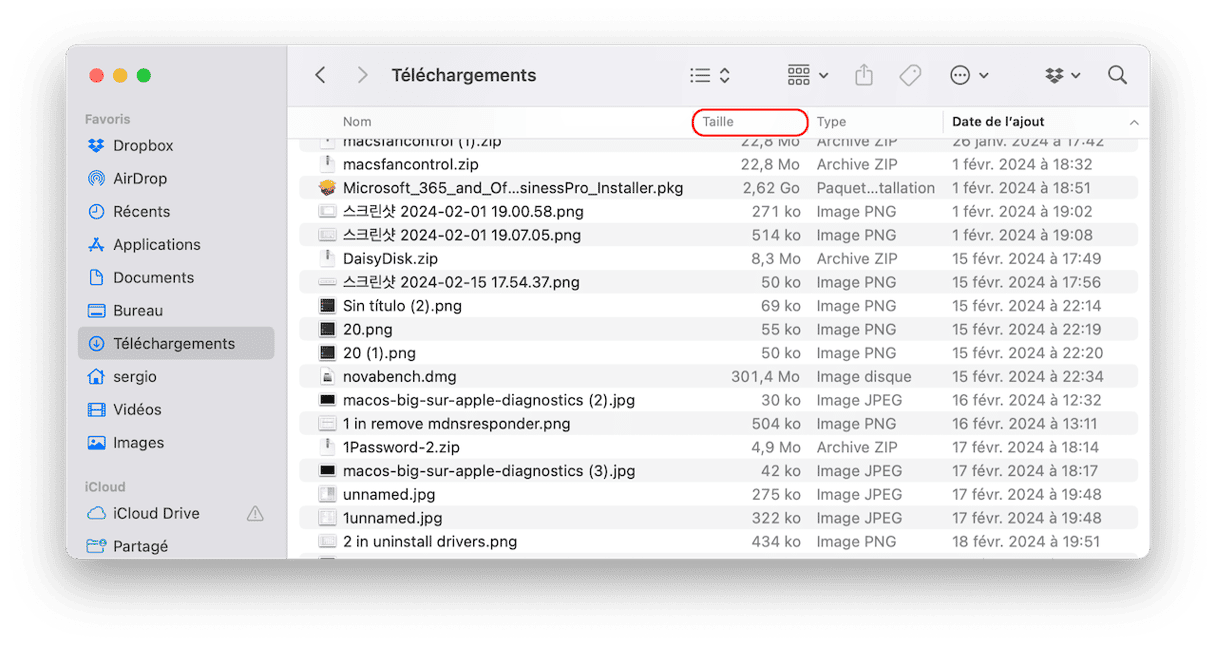Open the Dropbox toolbar dropdown
1216x646 pixels.
[1063, 75]
